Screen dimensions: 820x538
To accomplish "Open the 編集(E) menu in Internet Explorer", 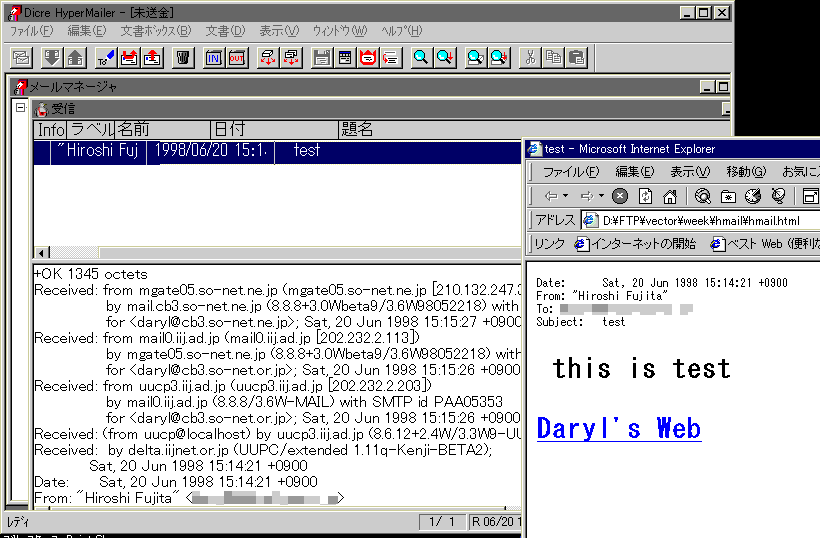I will [x=634, y=171].
